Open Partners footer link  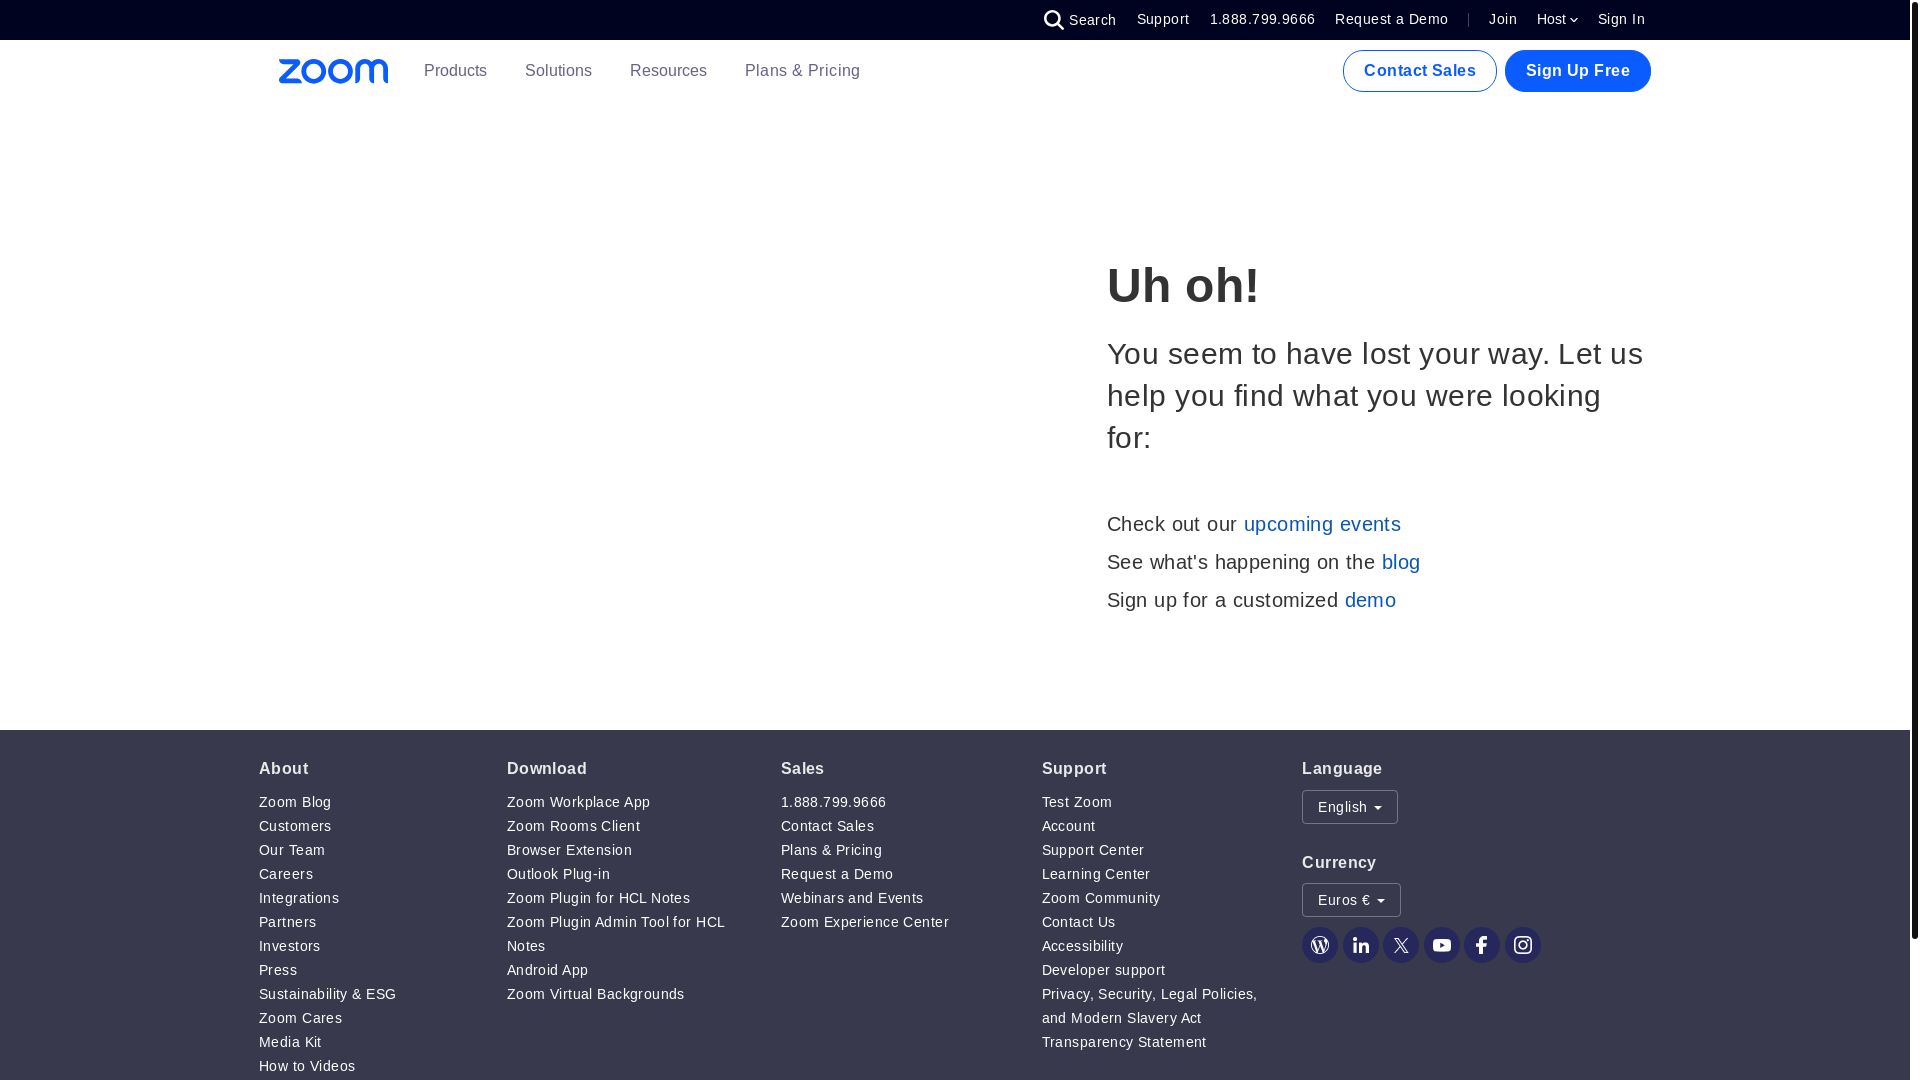[x=288, y=922]
